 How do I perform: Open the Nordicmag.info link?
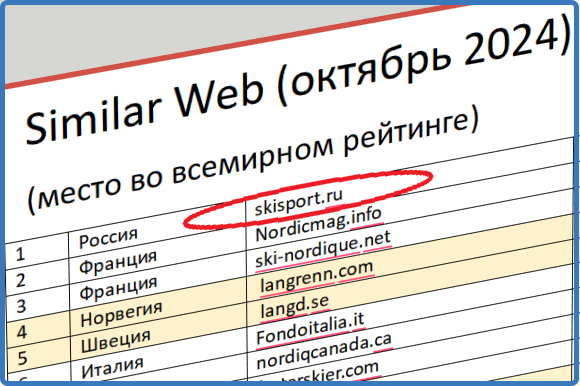pos(318,224)
